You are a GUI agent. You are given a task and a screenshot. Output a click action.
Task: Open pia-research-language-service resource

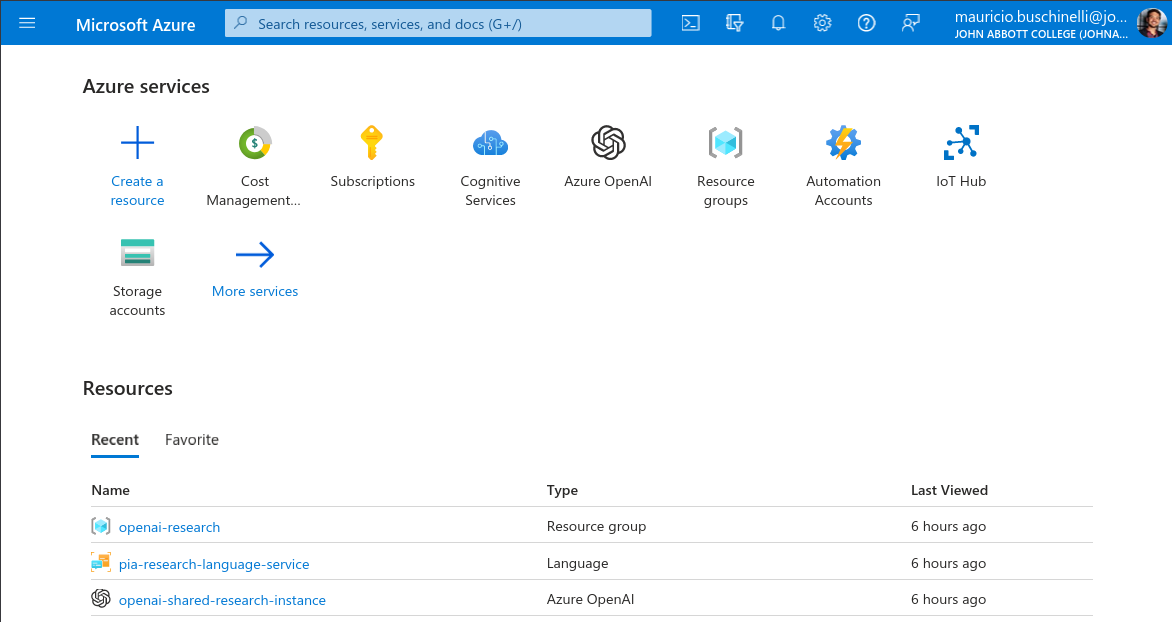[214, 564]
